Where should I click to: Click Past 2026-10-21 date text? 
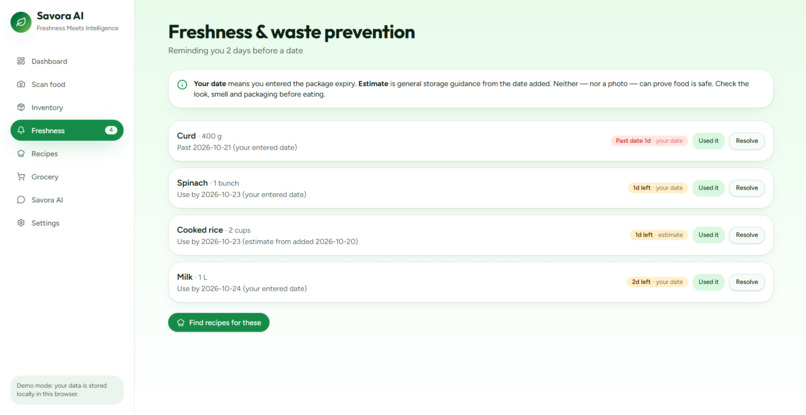(237, 148)
